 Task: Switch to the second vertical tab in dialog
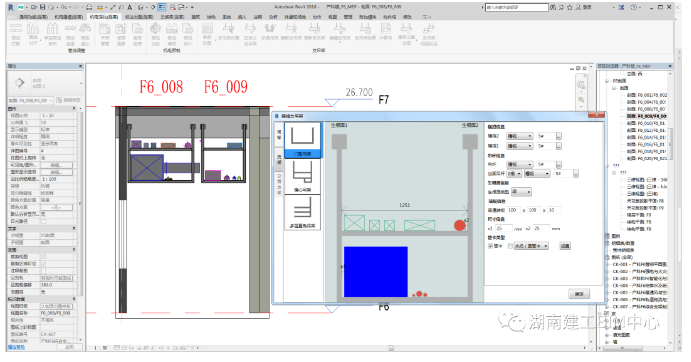[279, 159]
